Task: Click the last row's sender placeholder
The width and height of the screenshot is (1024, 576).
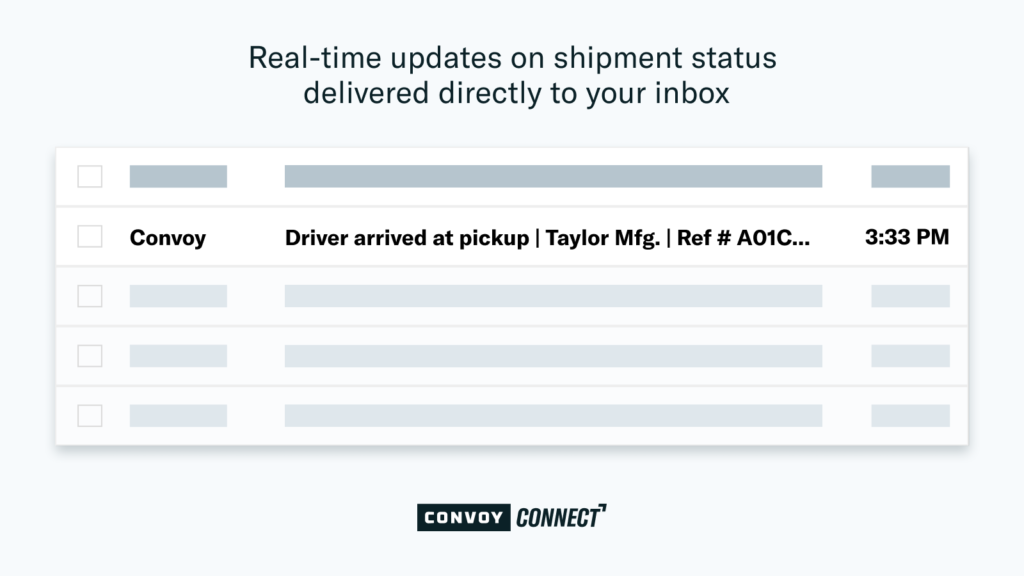Action: point(178,415)
